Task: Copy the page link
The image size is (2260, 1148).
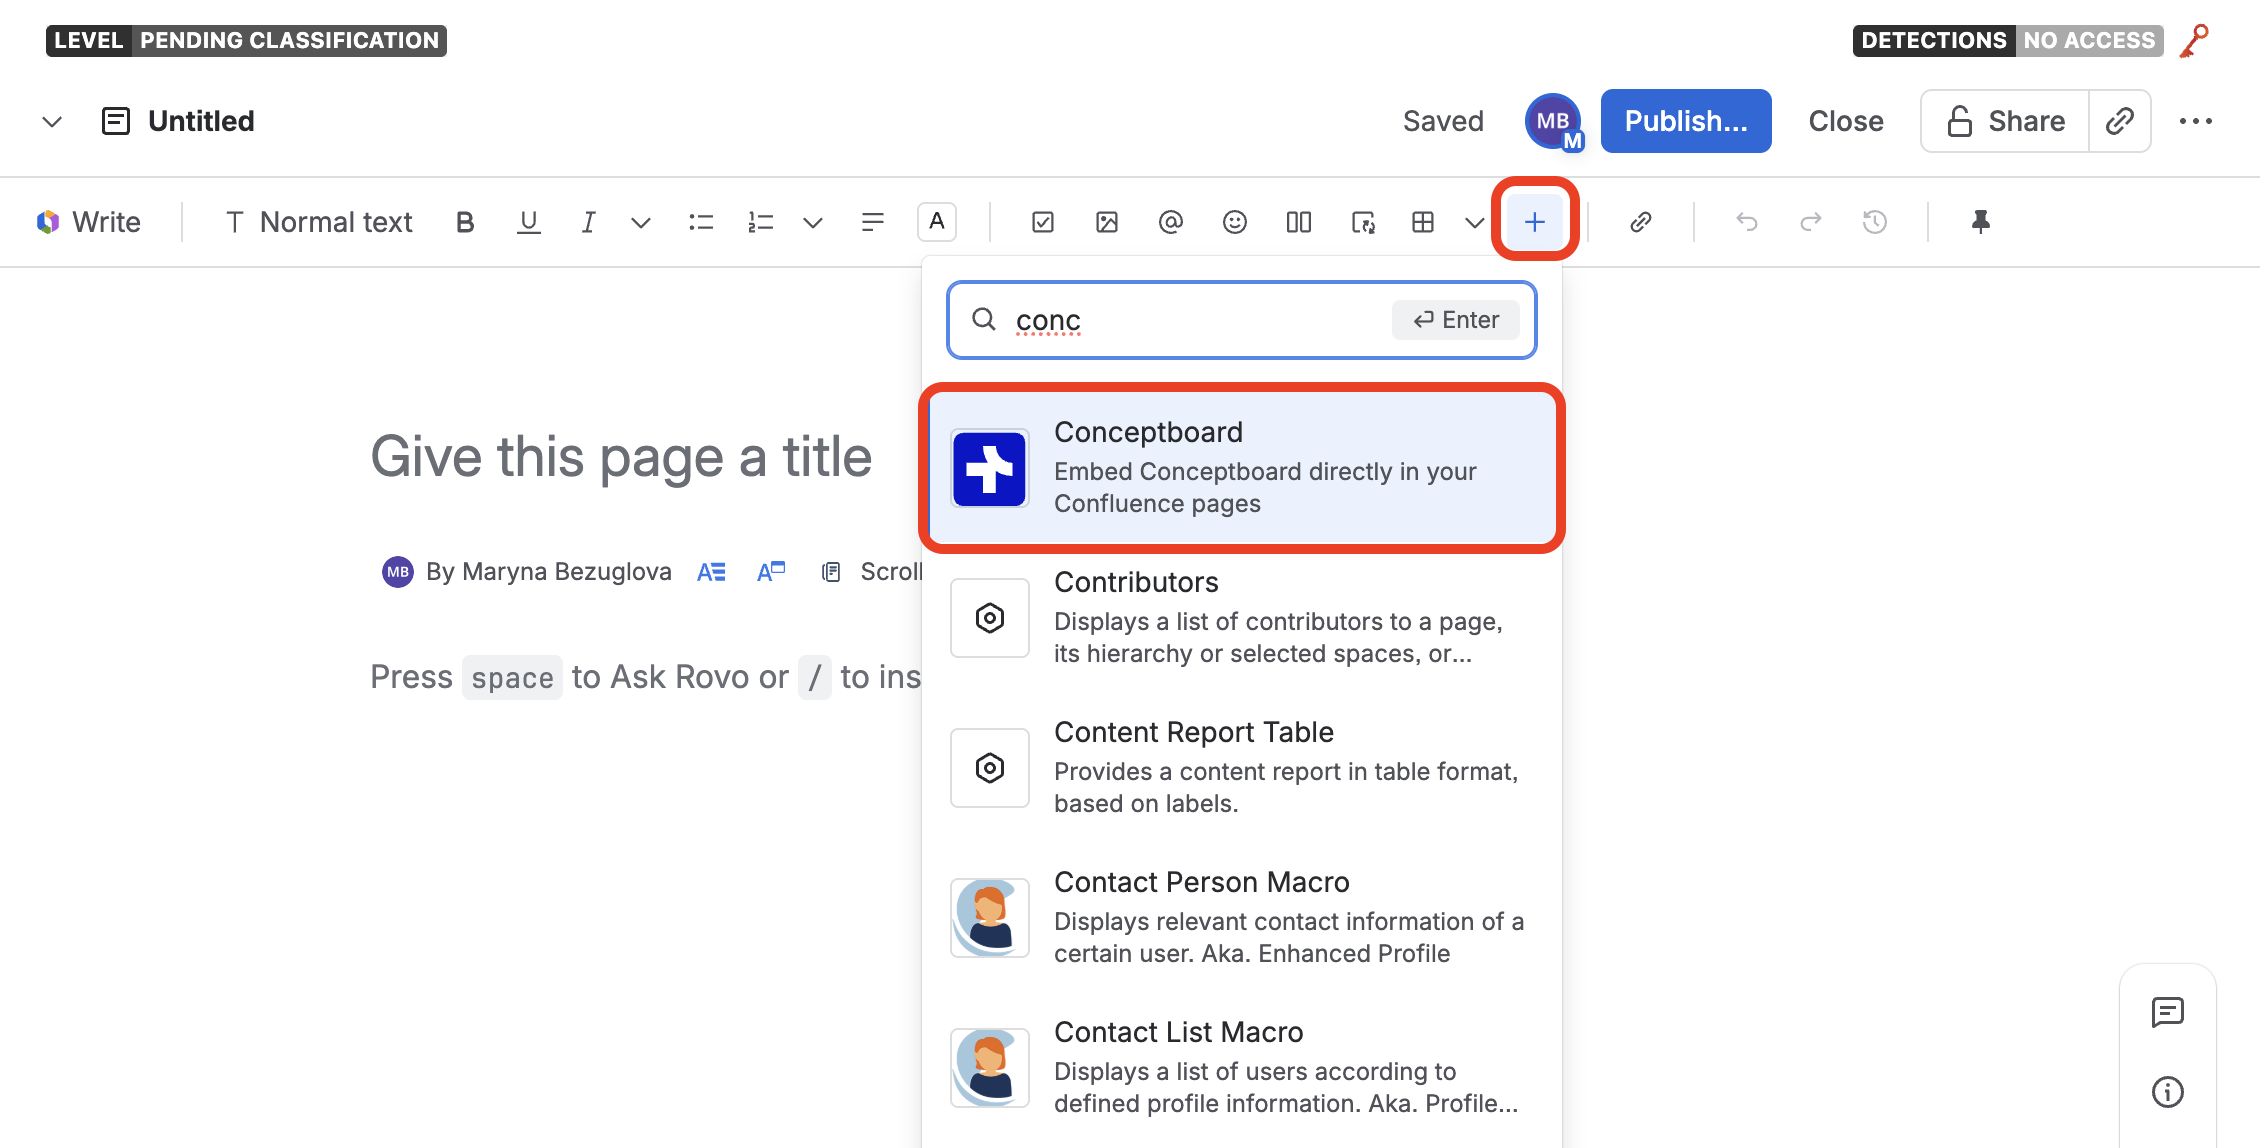Action: pyautogui.click(x=2120, y=121)
